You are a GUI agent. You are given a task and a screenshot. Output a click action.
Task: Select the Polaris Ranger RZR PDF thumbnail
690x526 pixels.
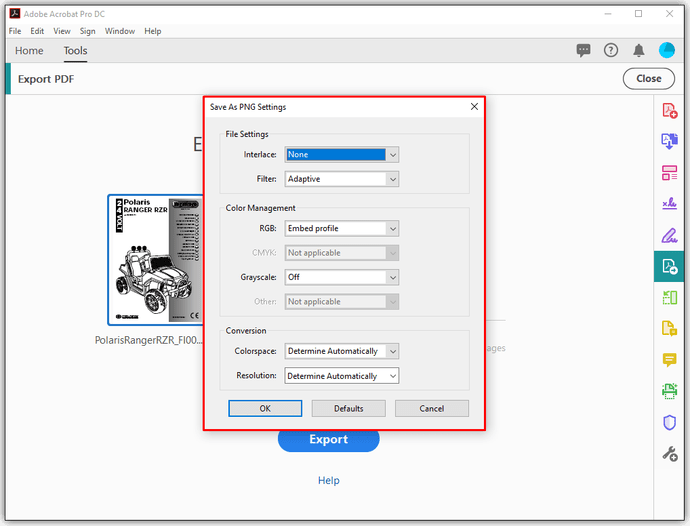pyautogui.click(x=156, y=260)
